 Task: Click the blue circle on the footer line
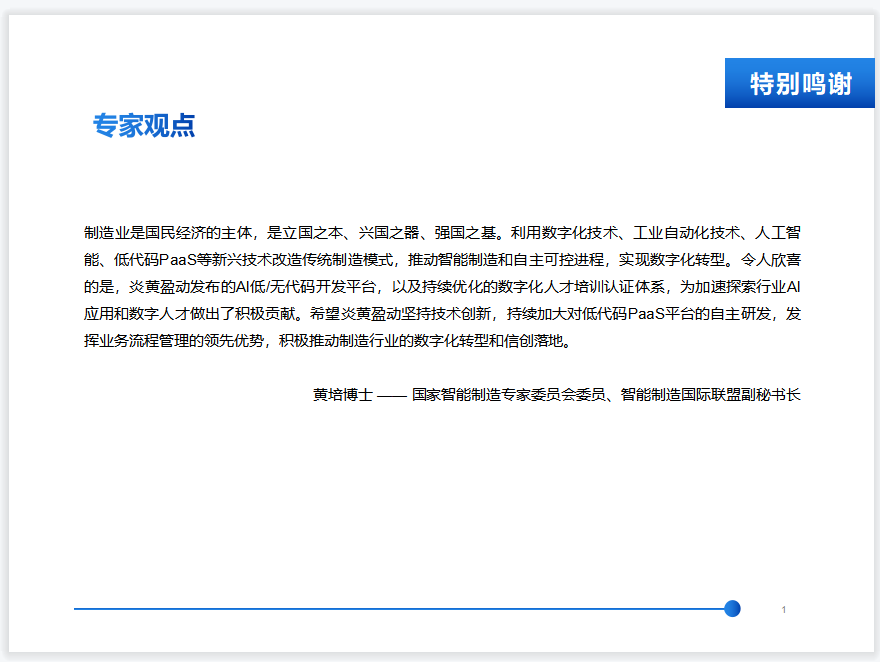[x=732, y=609]
